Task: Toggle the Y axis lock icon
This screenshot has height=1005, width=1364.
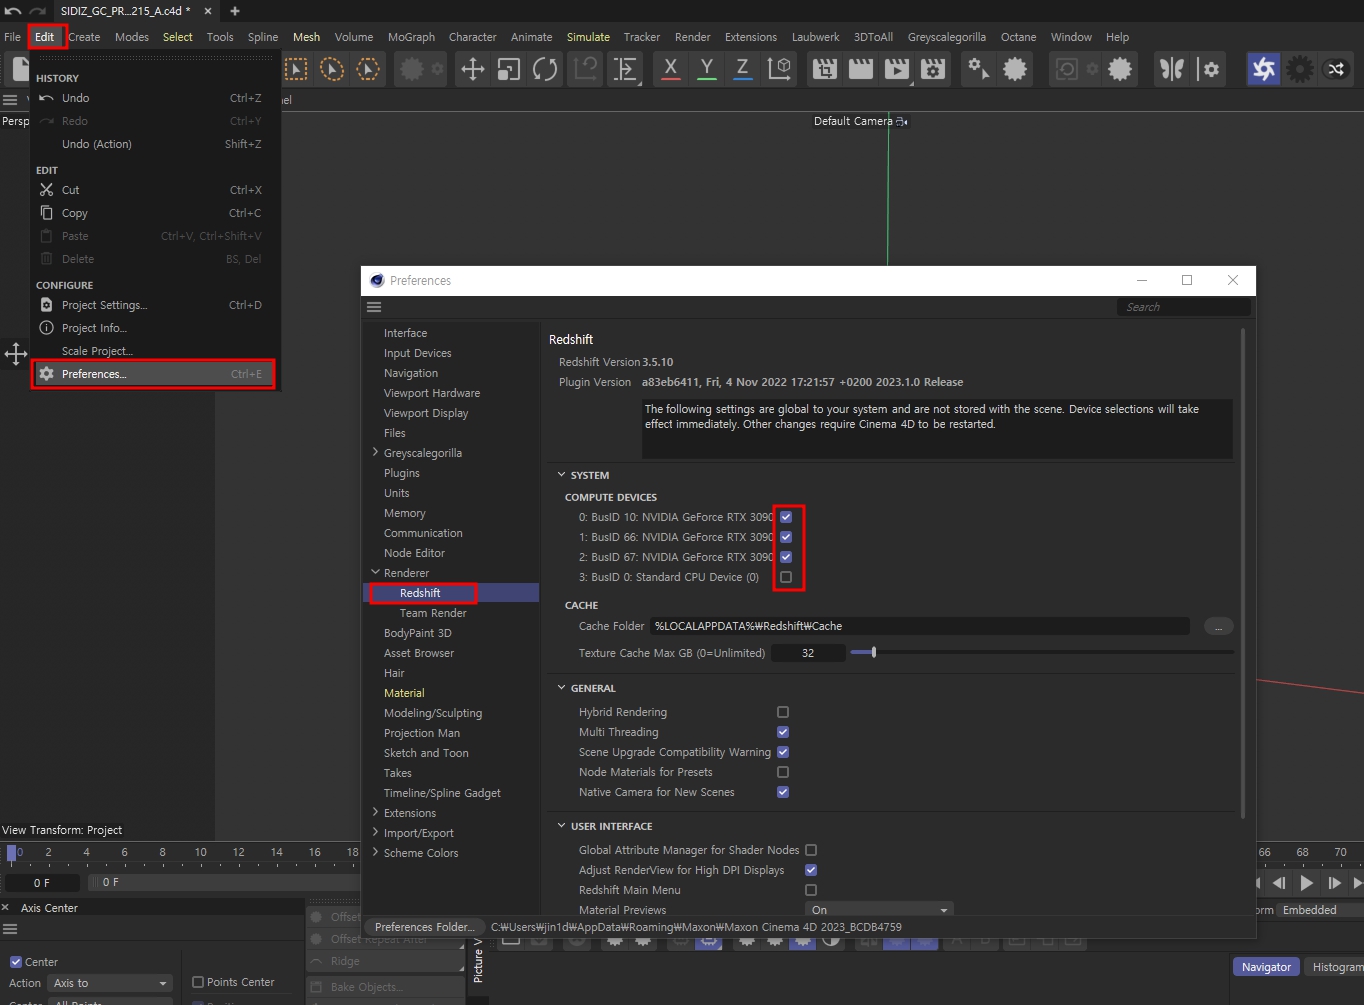Action: [x=707, y=69]
